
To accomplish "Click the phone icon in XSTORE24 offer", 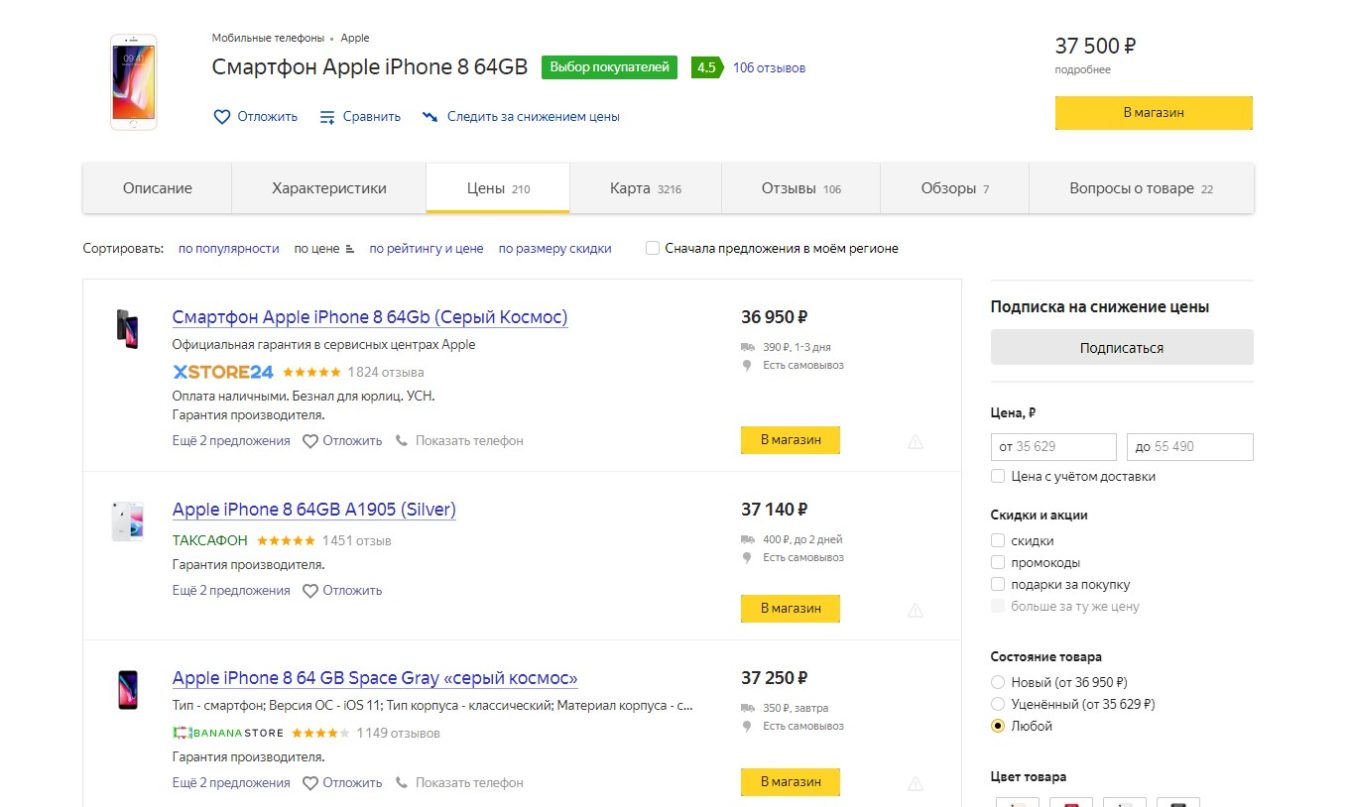I will [402, 440].
